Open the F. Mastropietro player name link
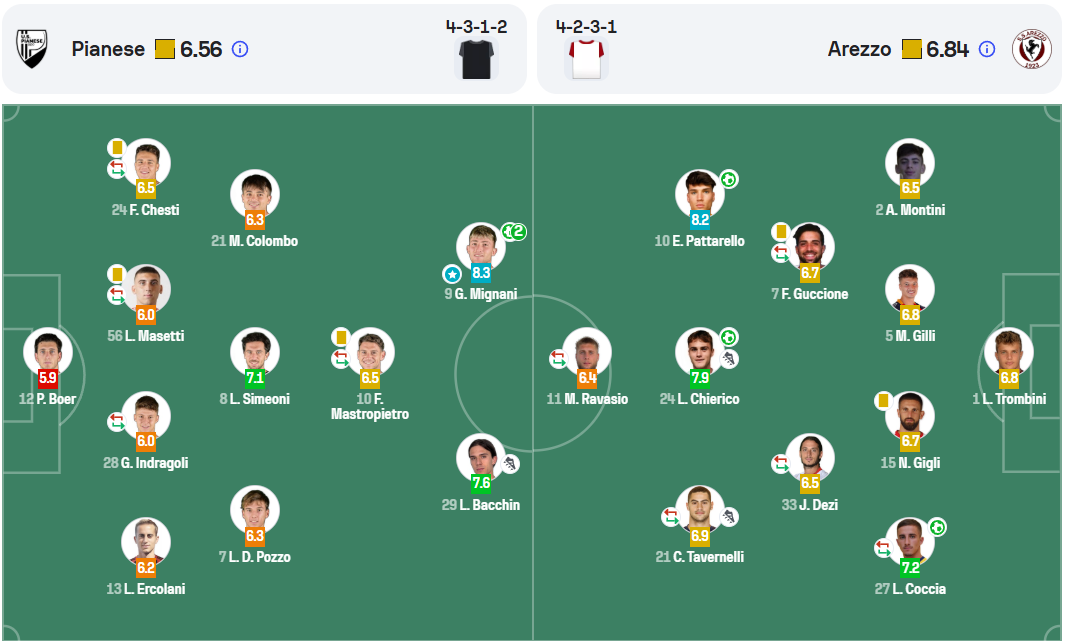 pyautogui.click(x=370, y=406)
